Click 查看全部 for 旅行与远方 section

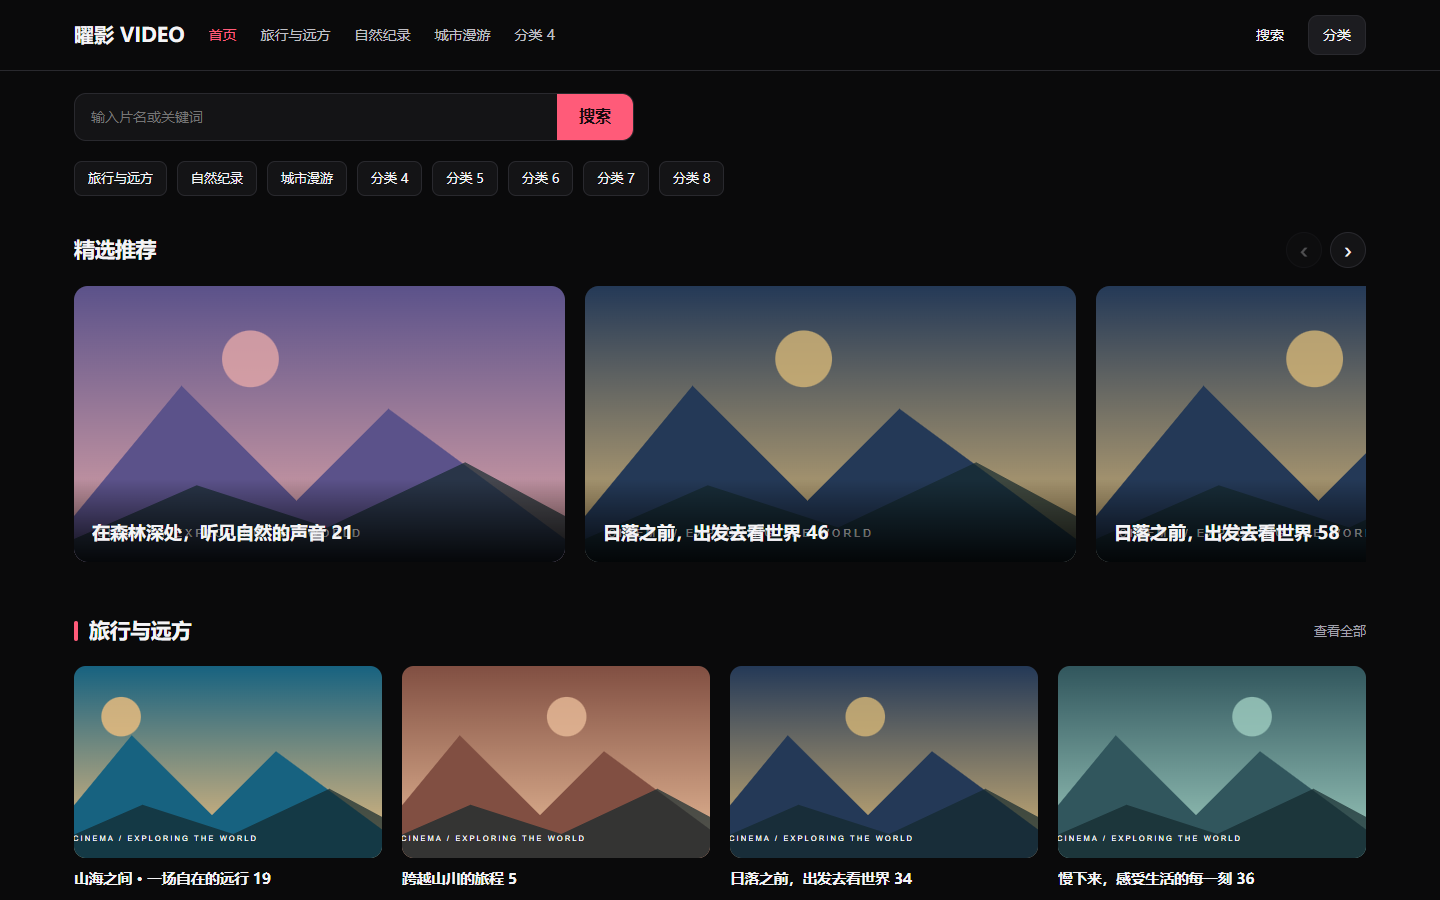1340,631
